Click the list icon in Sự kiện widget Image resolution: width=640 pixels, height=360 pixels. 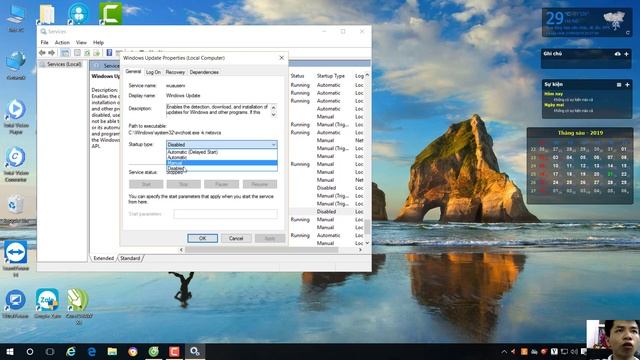(x=619, y=84)
